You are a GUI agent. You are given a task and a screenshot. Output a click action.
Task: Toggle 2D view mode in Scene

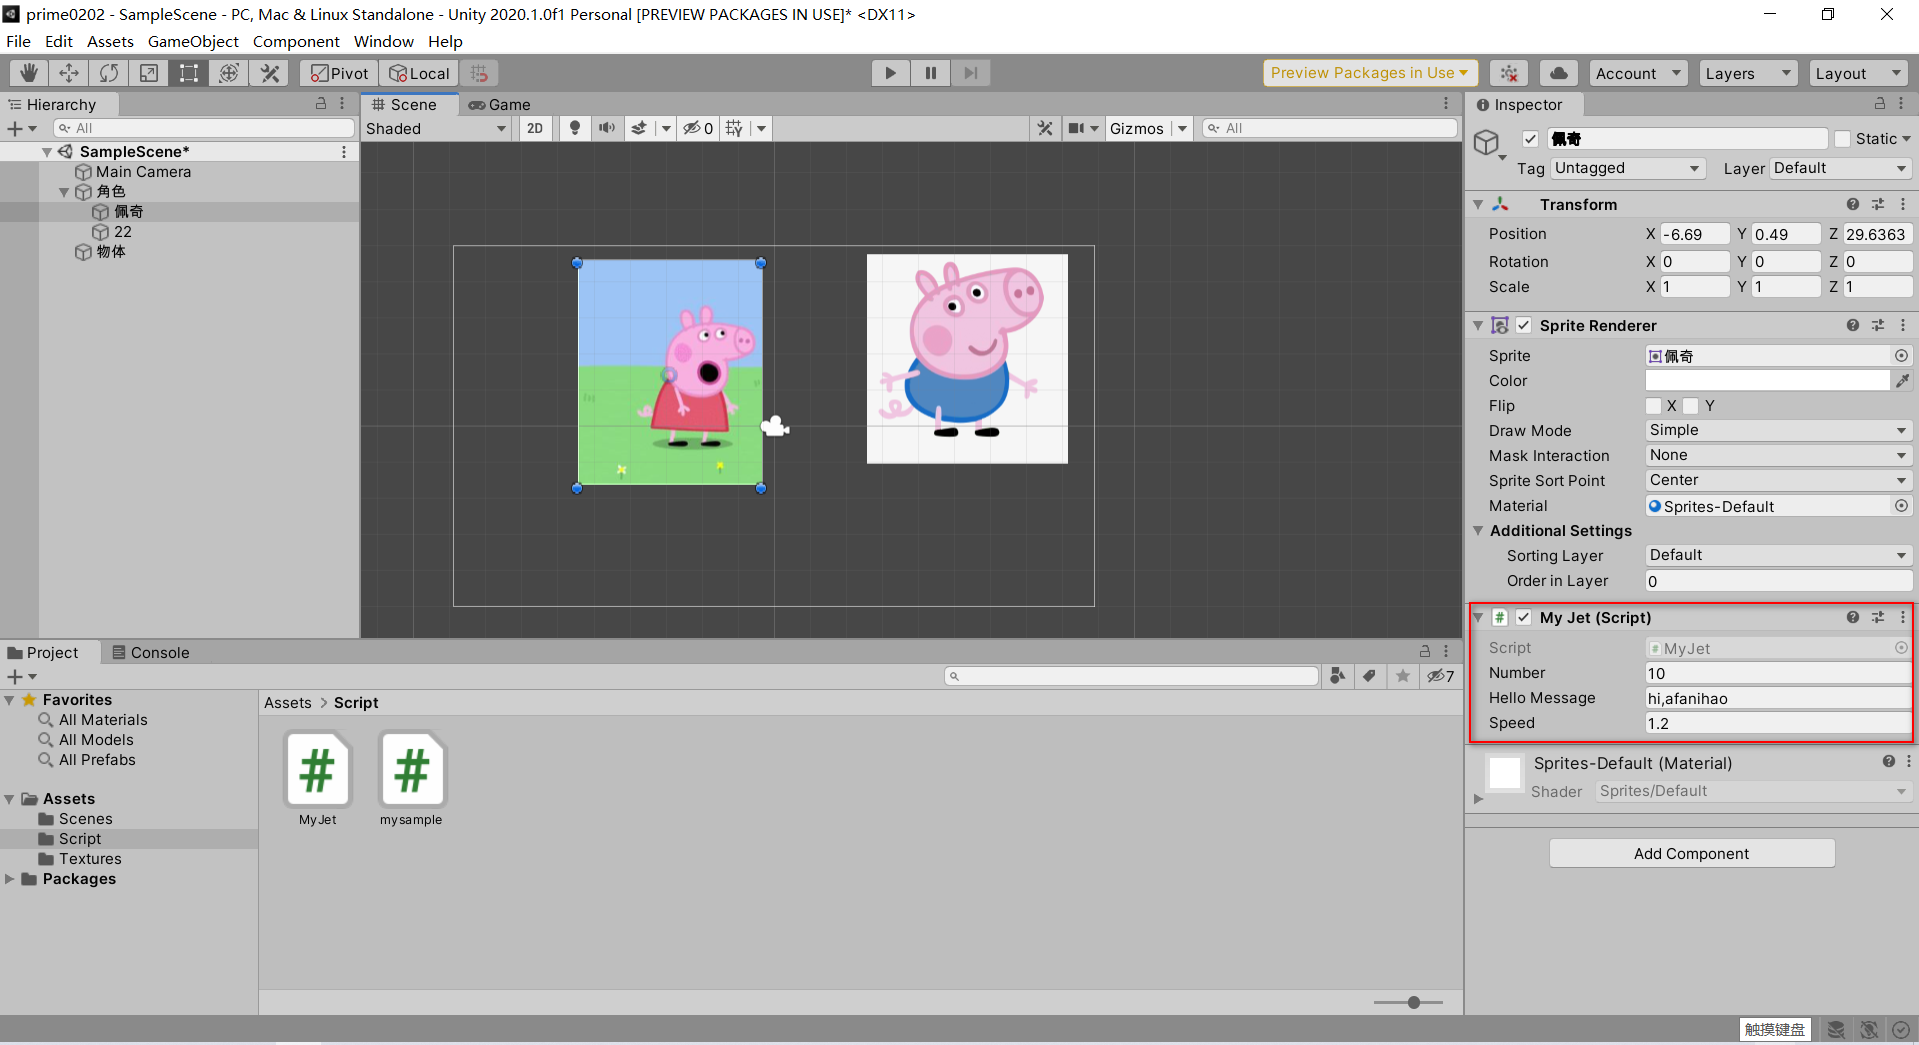tap(535, 128)
